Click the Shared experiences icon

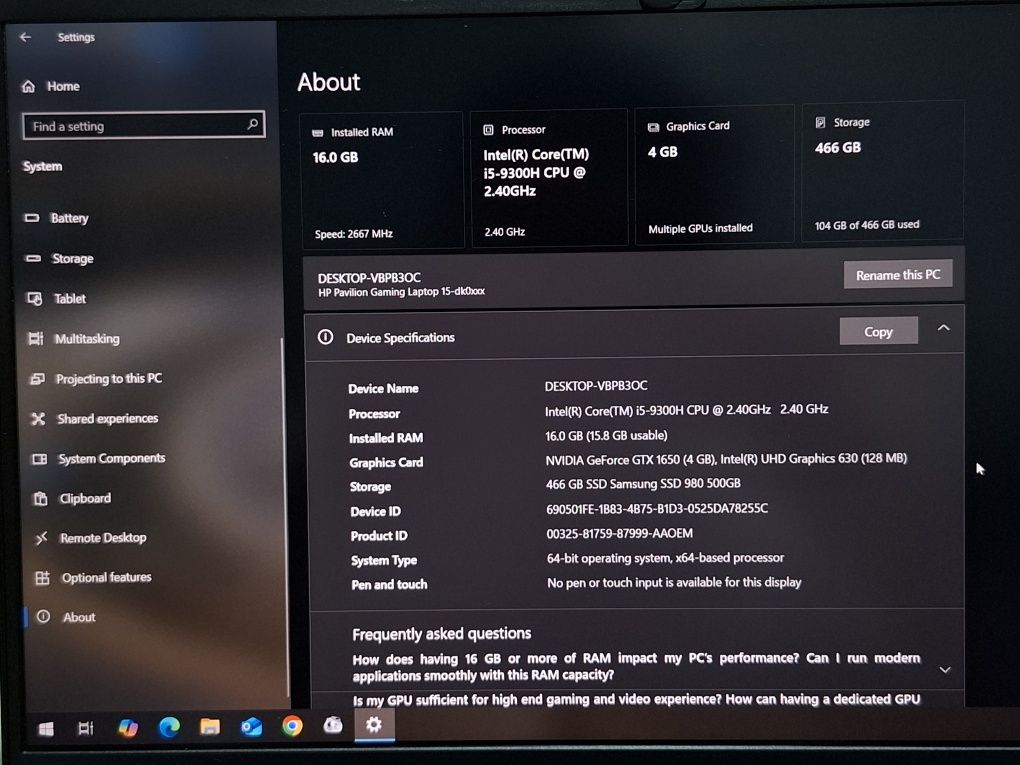tap(38, 418)
